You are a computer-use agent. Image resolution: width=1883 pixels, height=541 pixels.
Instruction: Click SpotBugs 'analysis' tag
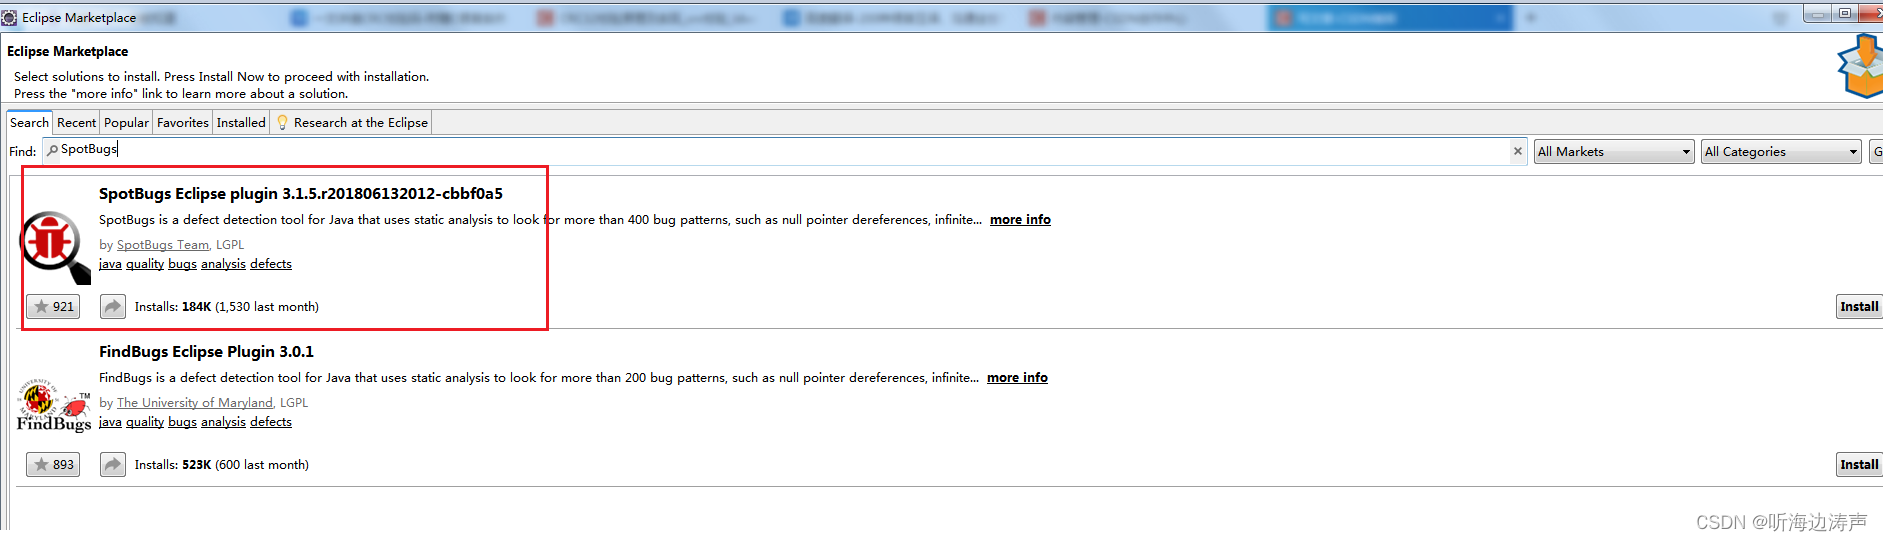pyautogui.click(x=223, y=264)
